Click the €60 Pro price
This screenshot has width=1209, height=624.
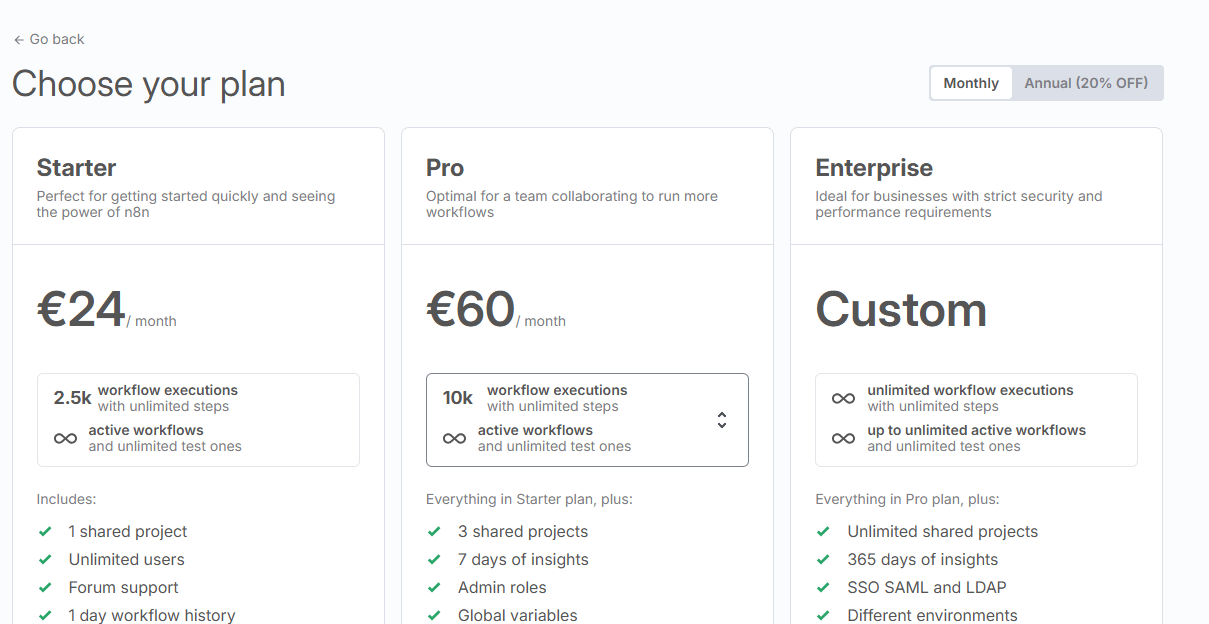point(470,310)
